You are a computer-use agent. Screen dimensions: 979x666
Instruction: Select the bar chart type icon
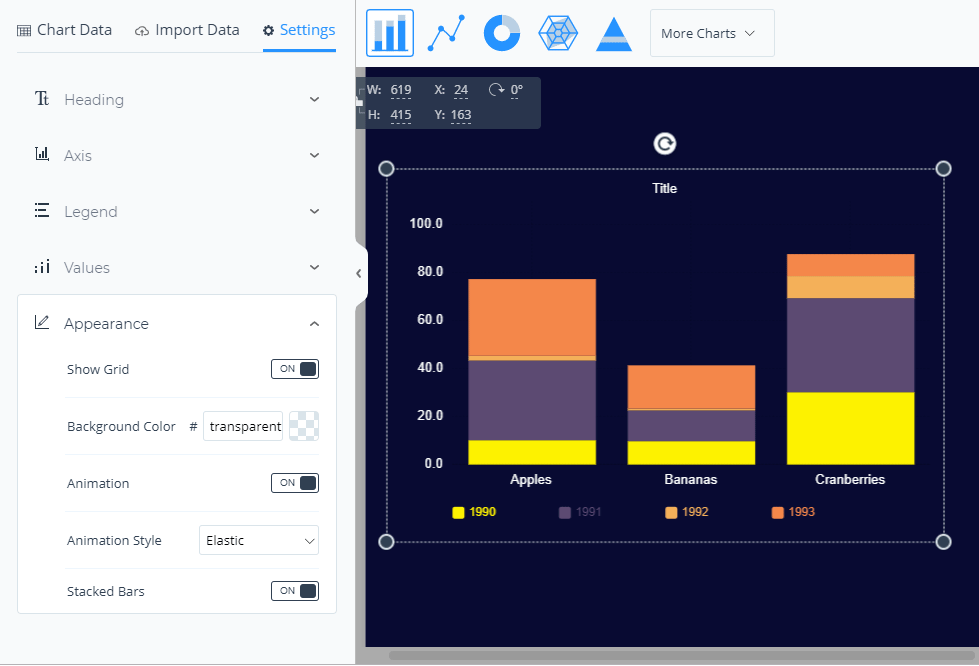pyautogui.click(x=390, y=33)
